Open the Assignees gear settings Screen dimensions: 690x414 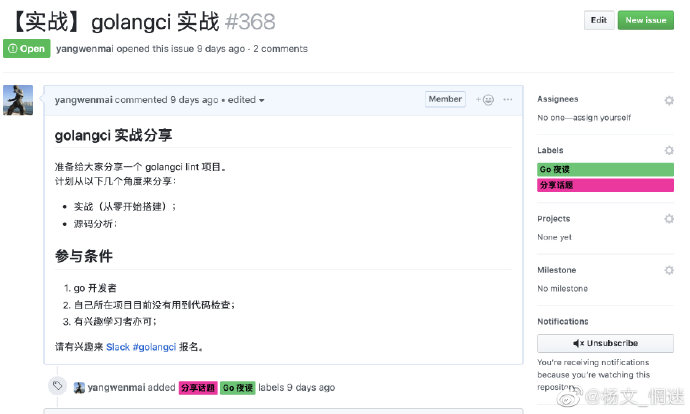pos(669,100)
